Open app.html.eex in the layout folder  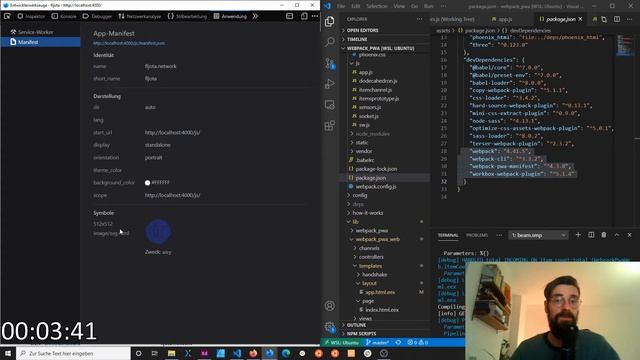(380, 292)
